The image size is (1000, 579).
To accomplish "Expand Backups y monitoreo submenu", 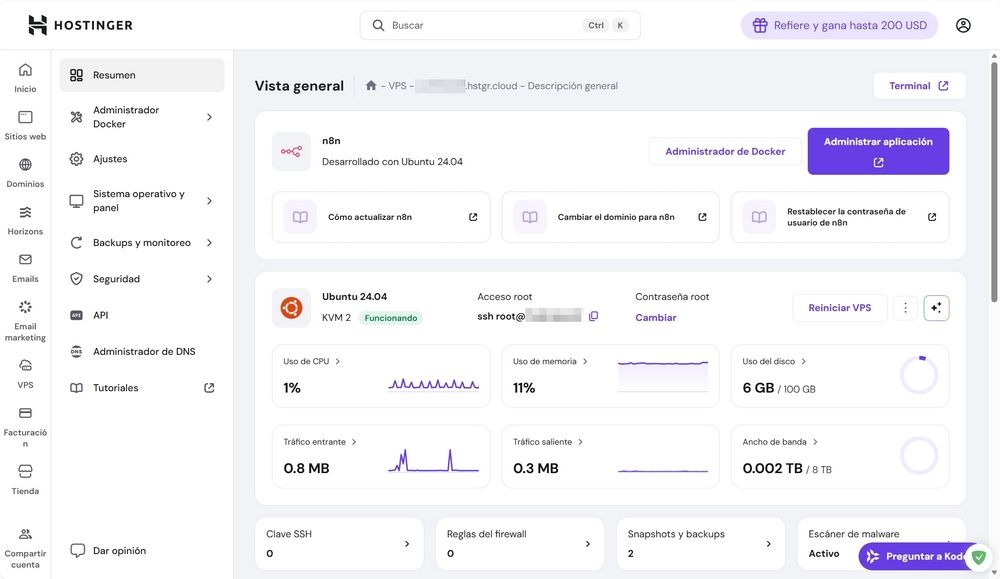I will coord(209,243).
